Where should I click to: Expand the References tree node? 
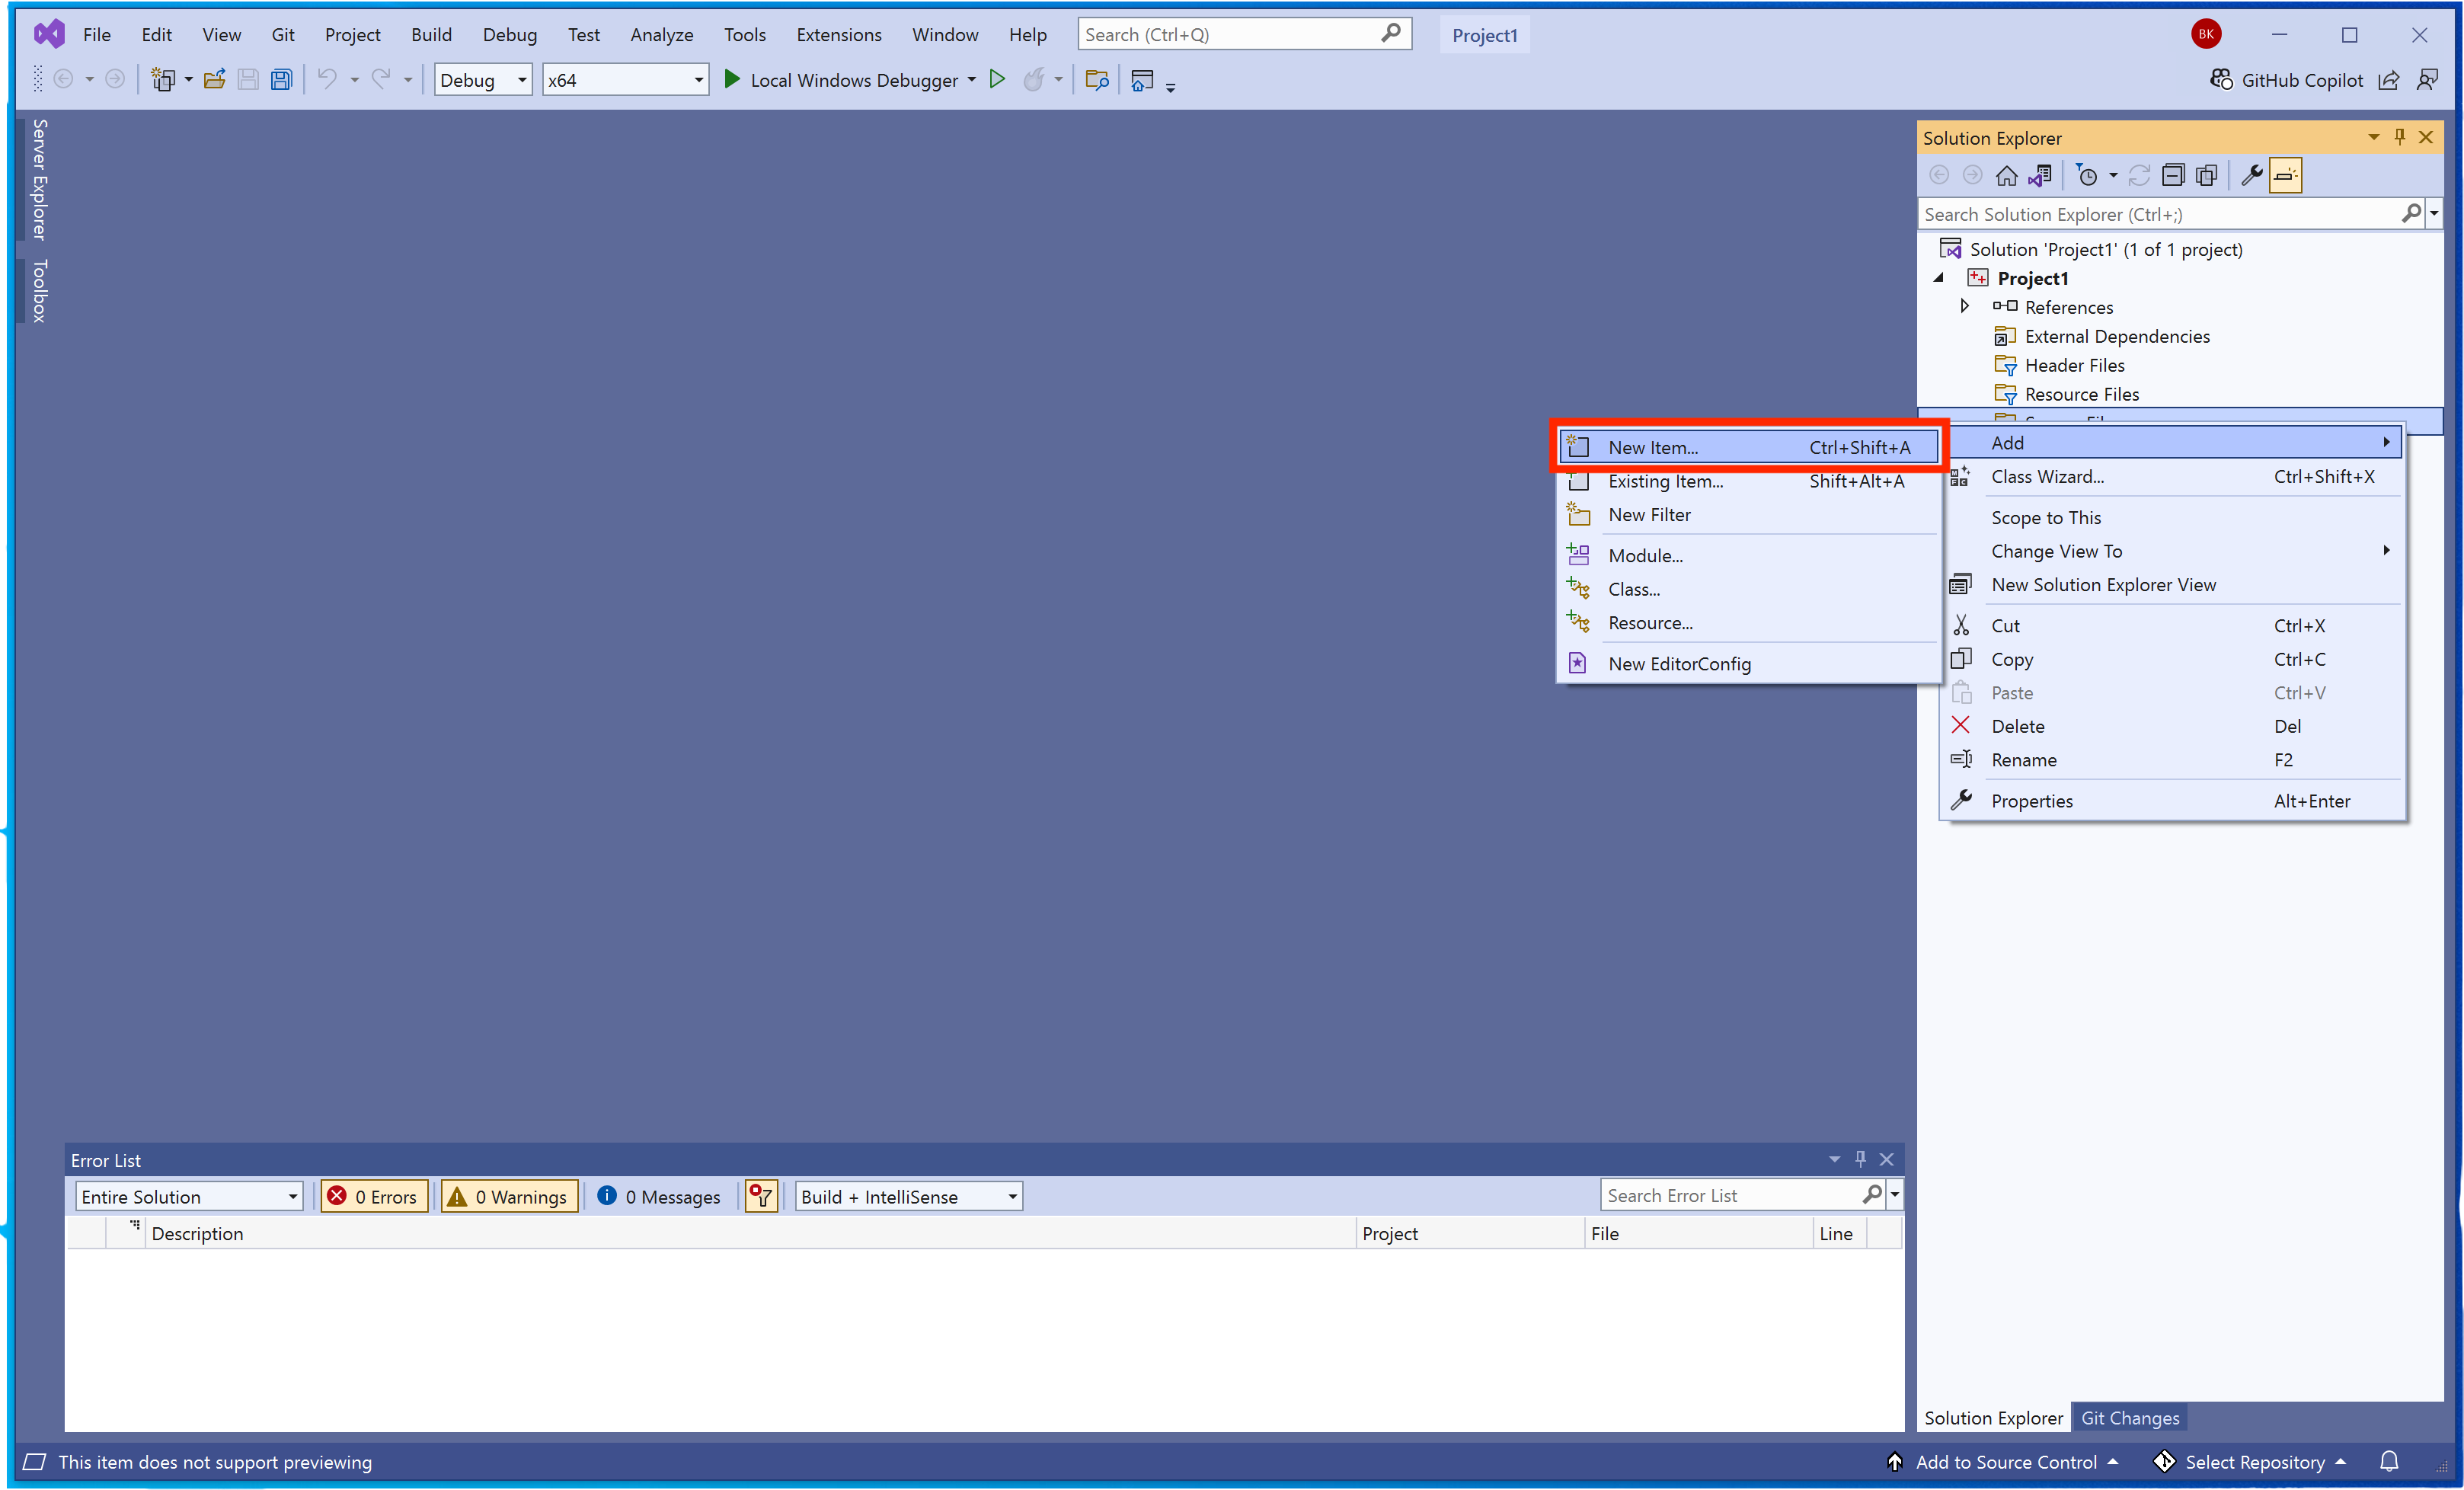pos(1964,307)
